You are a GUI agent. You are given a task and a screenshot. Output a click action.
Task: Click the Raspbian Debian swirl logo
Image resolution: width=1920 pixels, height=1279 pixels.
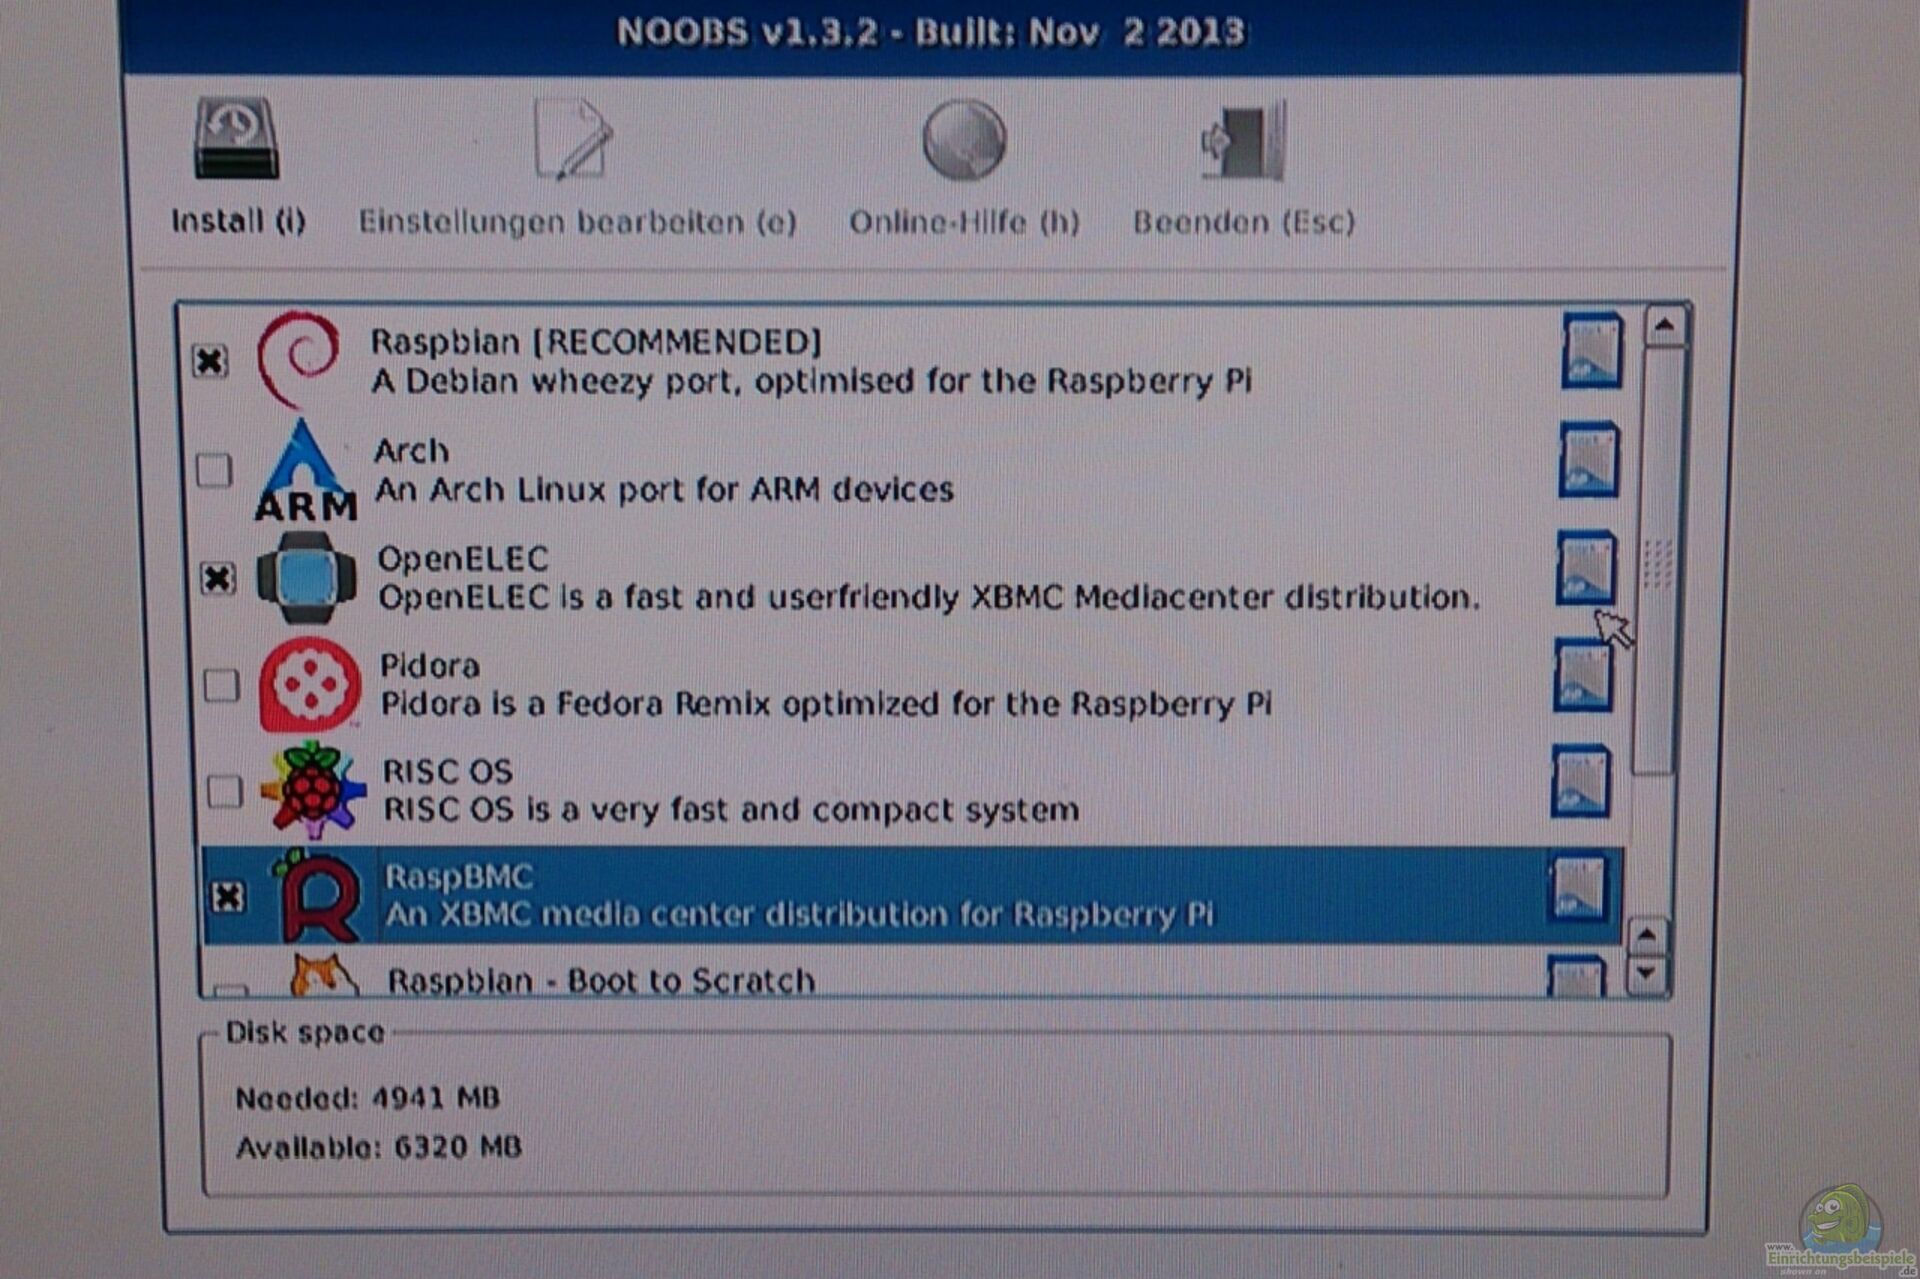298,359
